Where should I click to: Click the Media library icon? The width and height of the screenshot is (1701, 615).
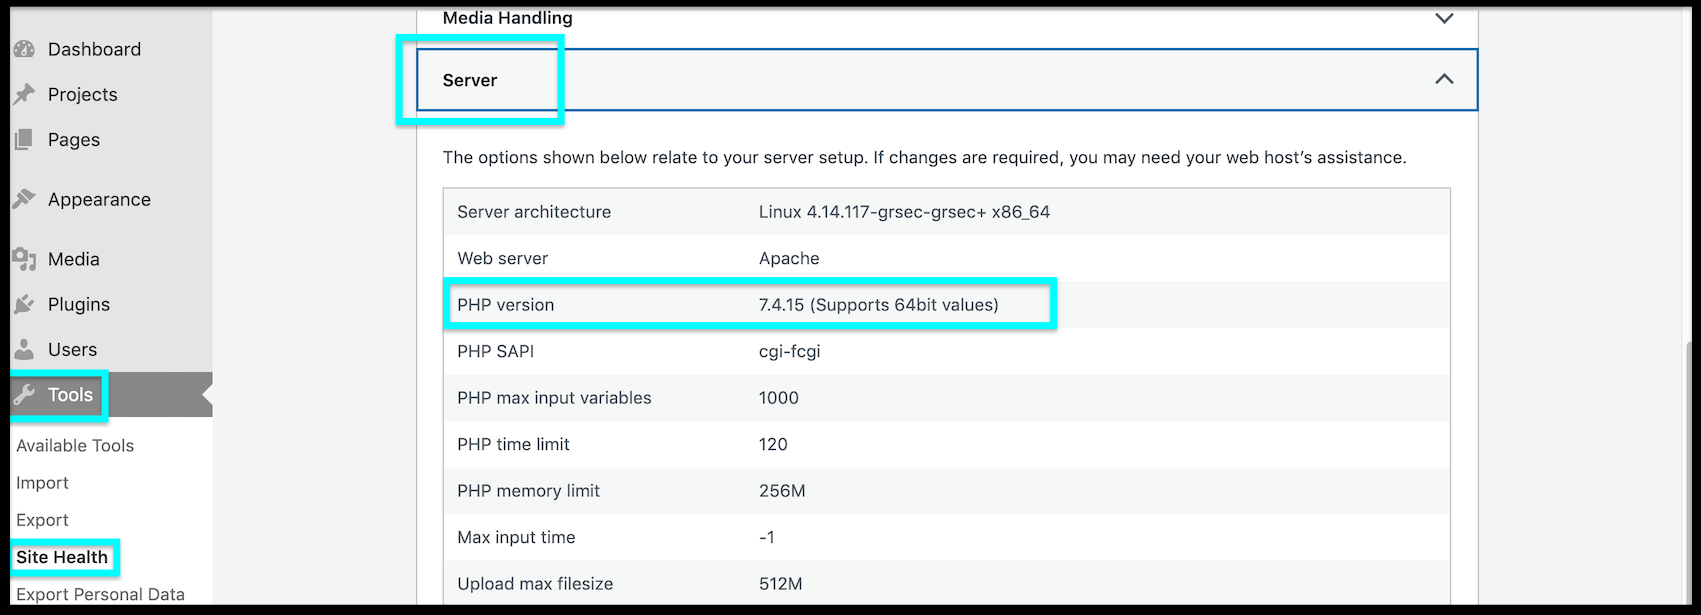[x=24, y=259]
